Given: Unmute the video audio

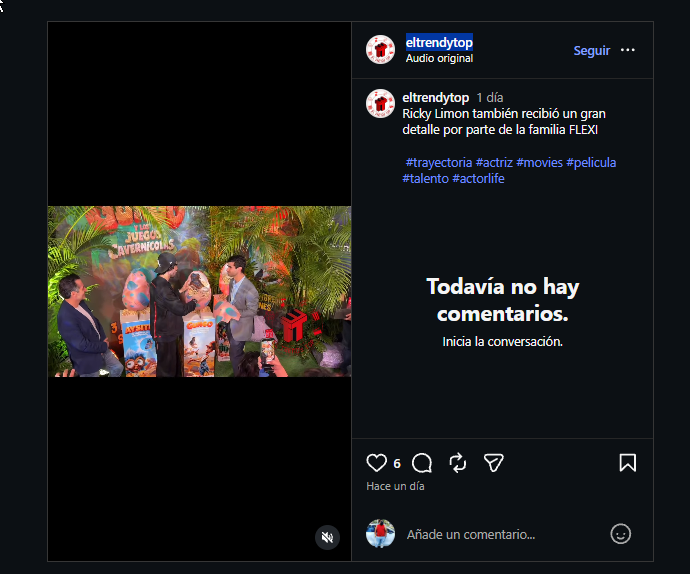Looking at the screenshot, I should click(327, 537).
